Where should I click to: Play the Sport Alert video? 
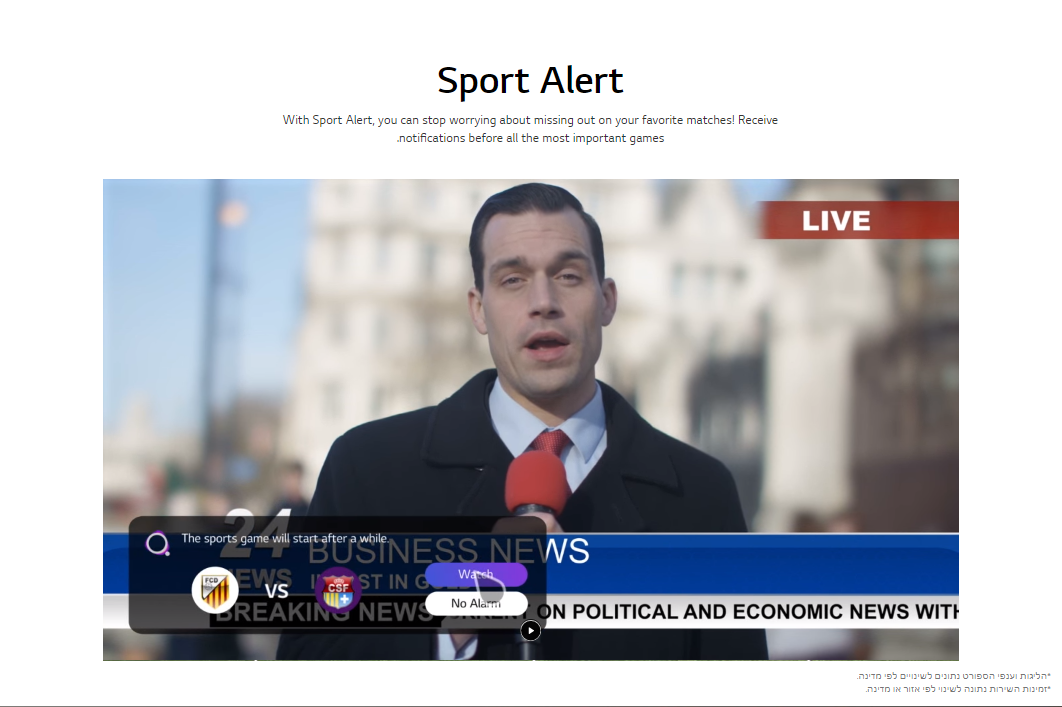coord(530,631)
